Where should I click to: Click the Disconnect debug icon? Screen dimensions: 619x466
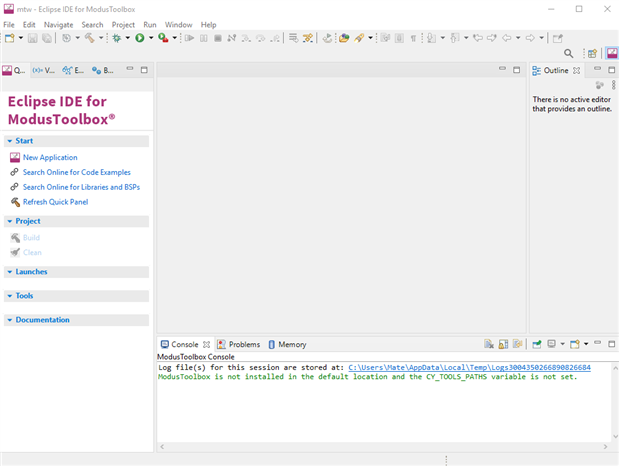232,38
